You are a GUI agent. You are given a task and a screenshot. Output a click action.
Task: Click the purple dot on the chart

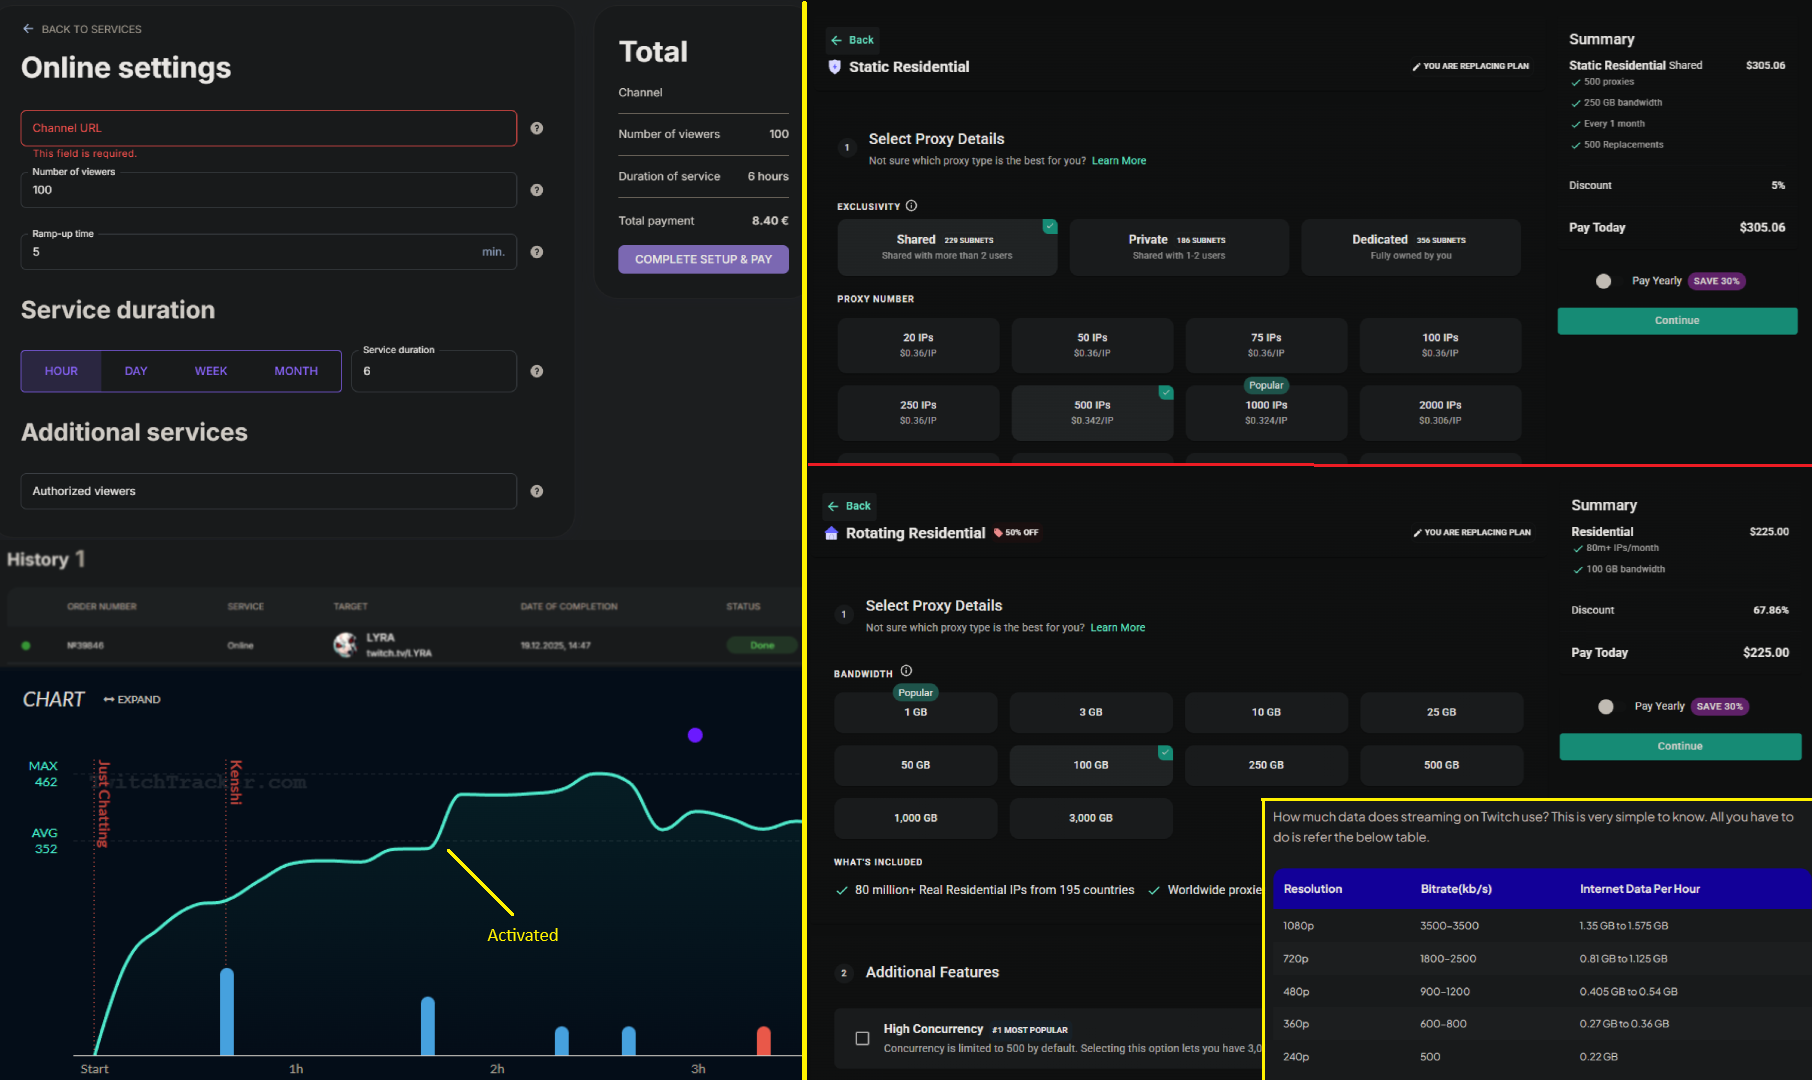[x=695, y=735]
